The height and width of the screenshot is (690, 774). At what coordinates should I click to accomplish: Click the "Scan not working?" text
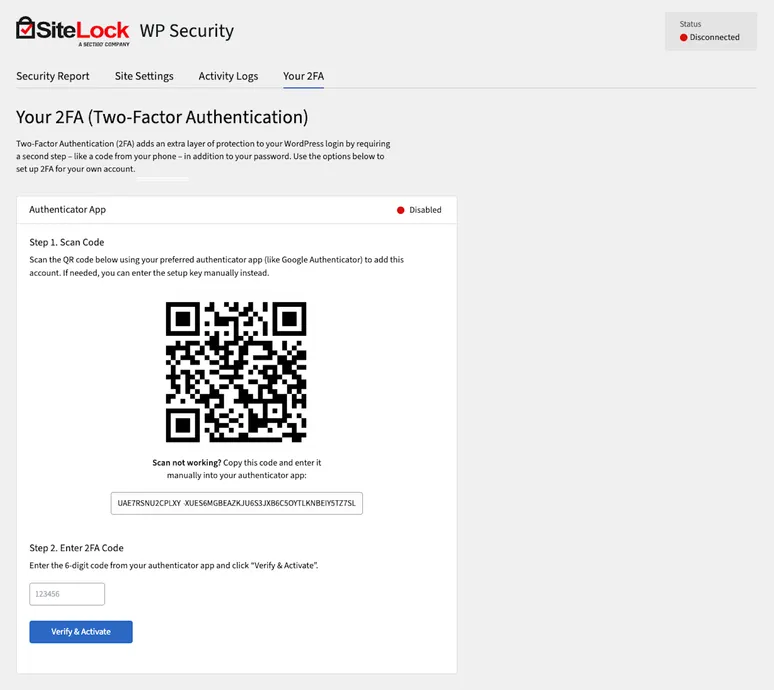(187, 463)
